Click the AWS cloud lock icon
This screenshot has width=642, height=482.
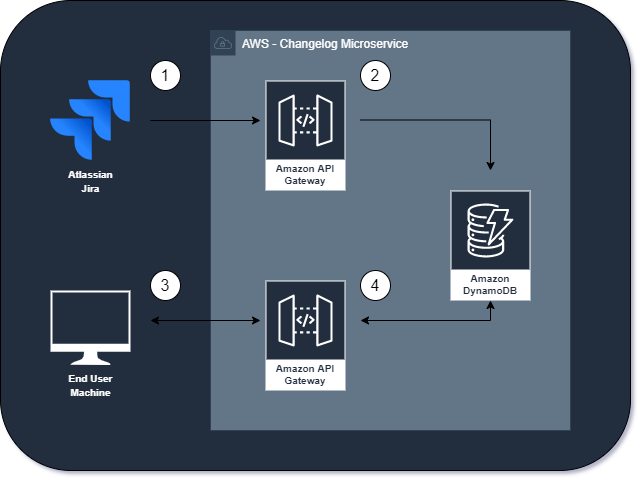223,44
